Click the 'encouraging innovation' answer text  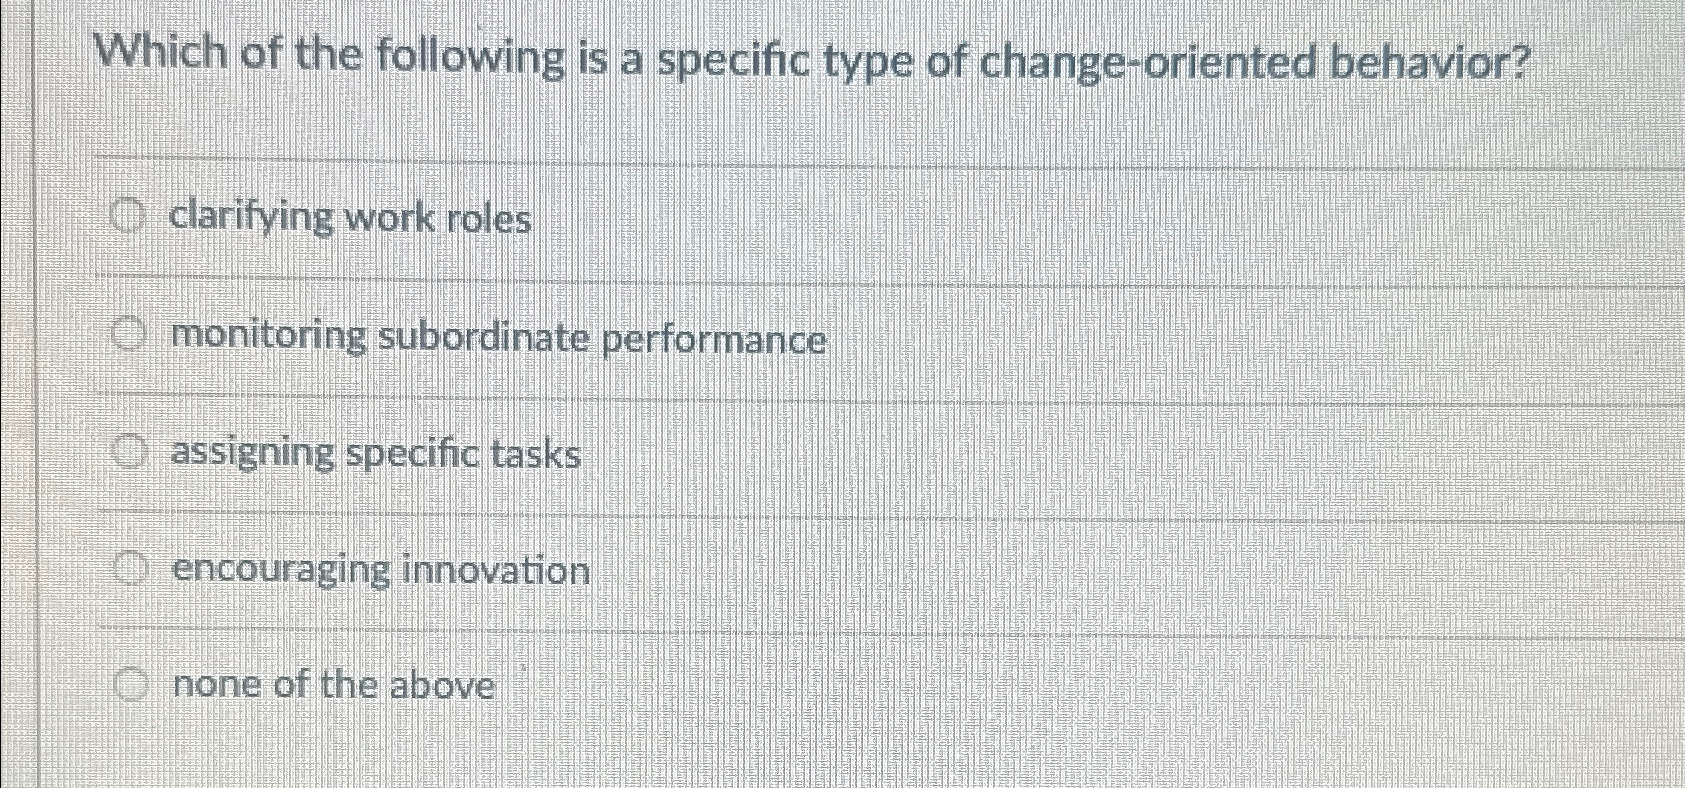[x=381, y=571]
